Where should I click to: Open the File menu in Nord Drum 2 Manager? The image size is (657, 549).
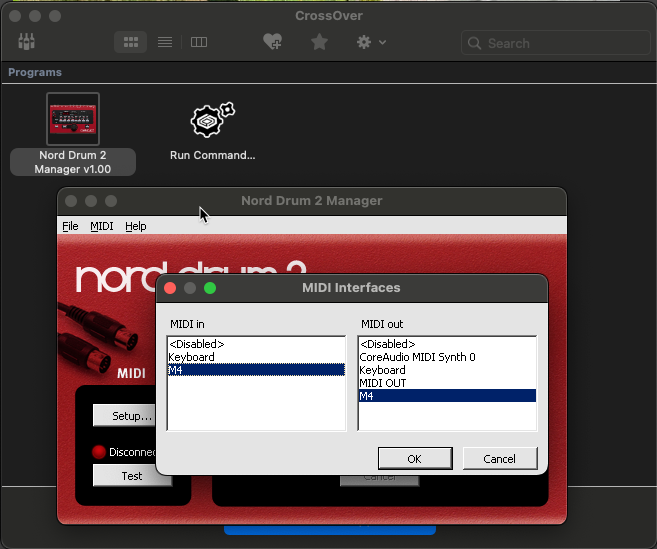70,226
